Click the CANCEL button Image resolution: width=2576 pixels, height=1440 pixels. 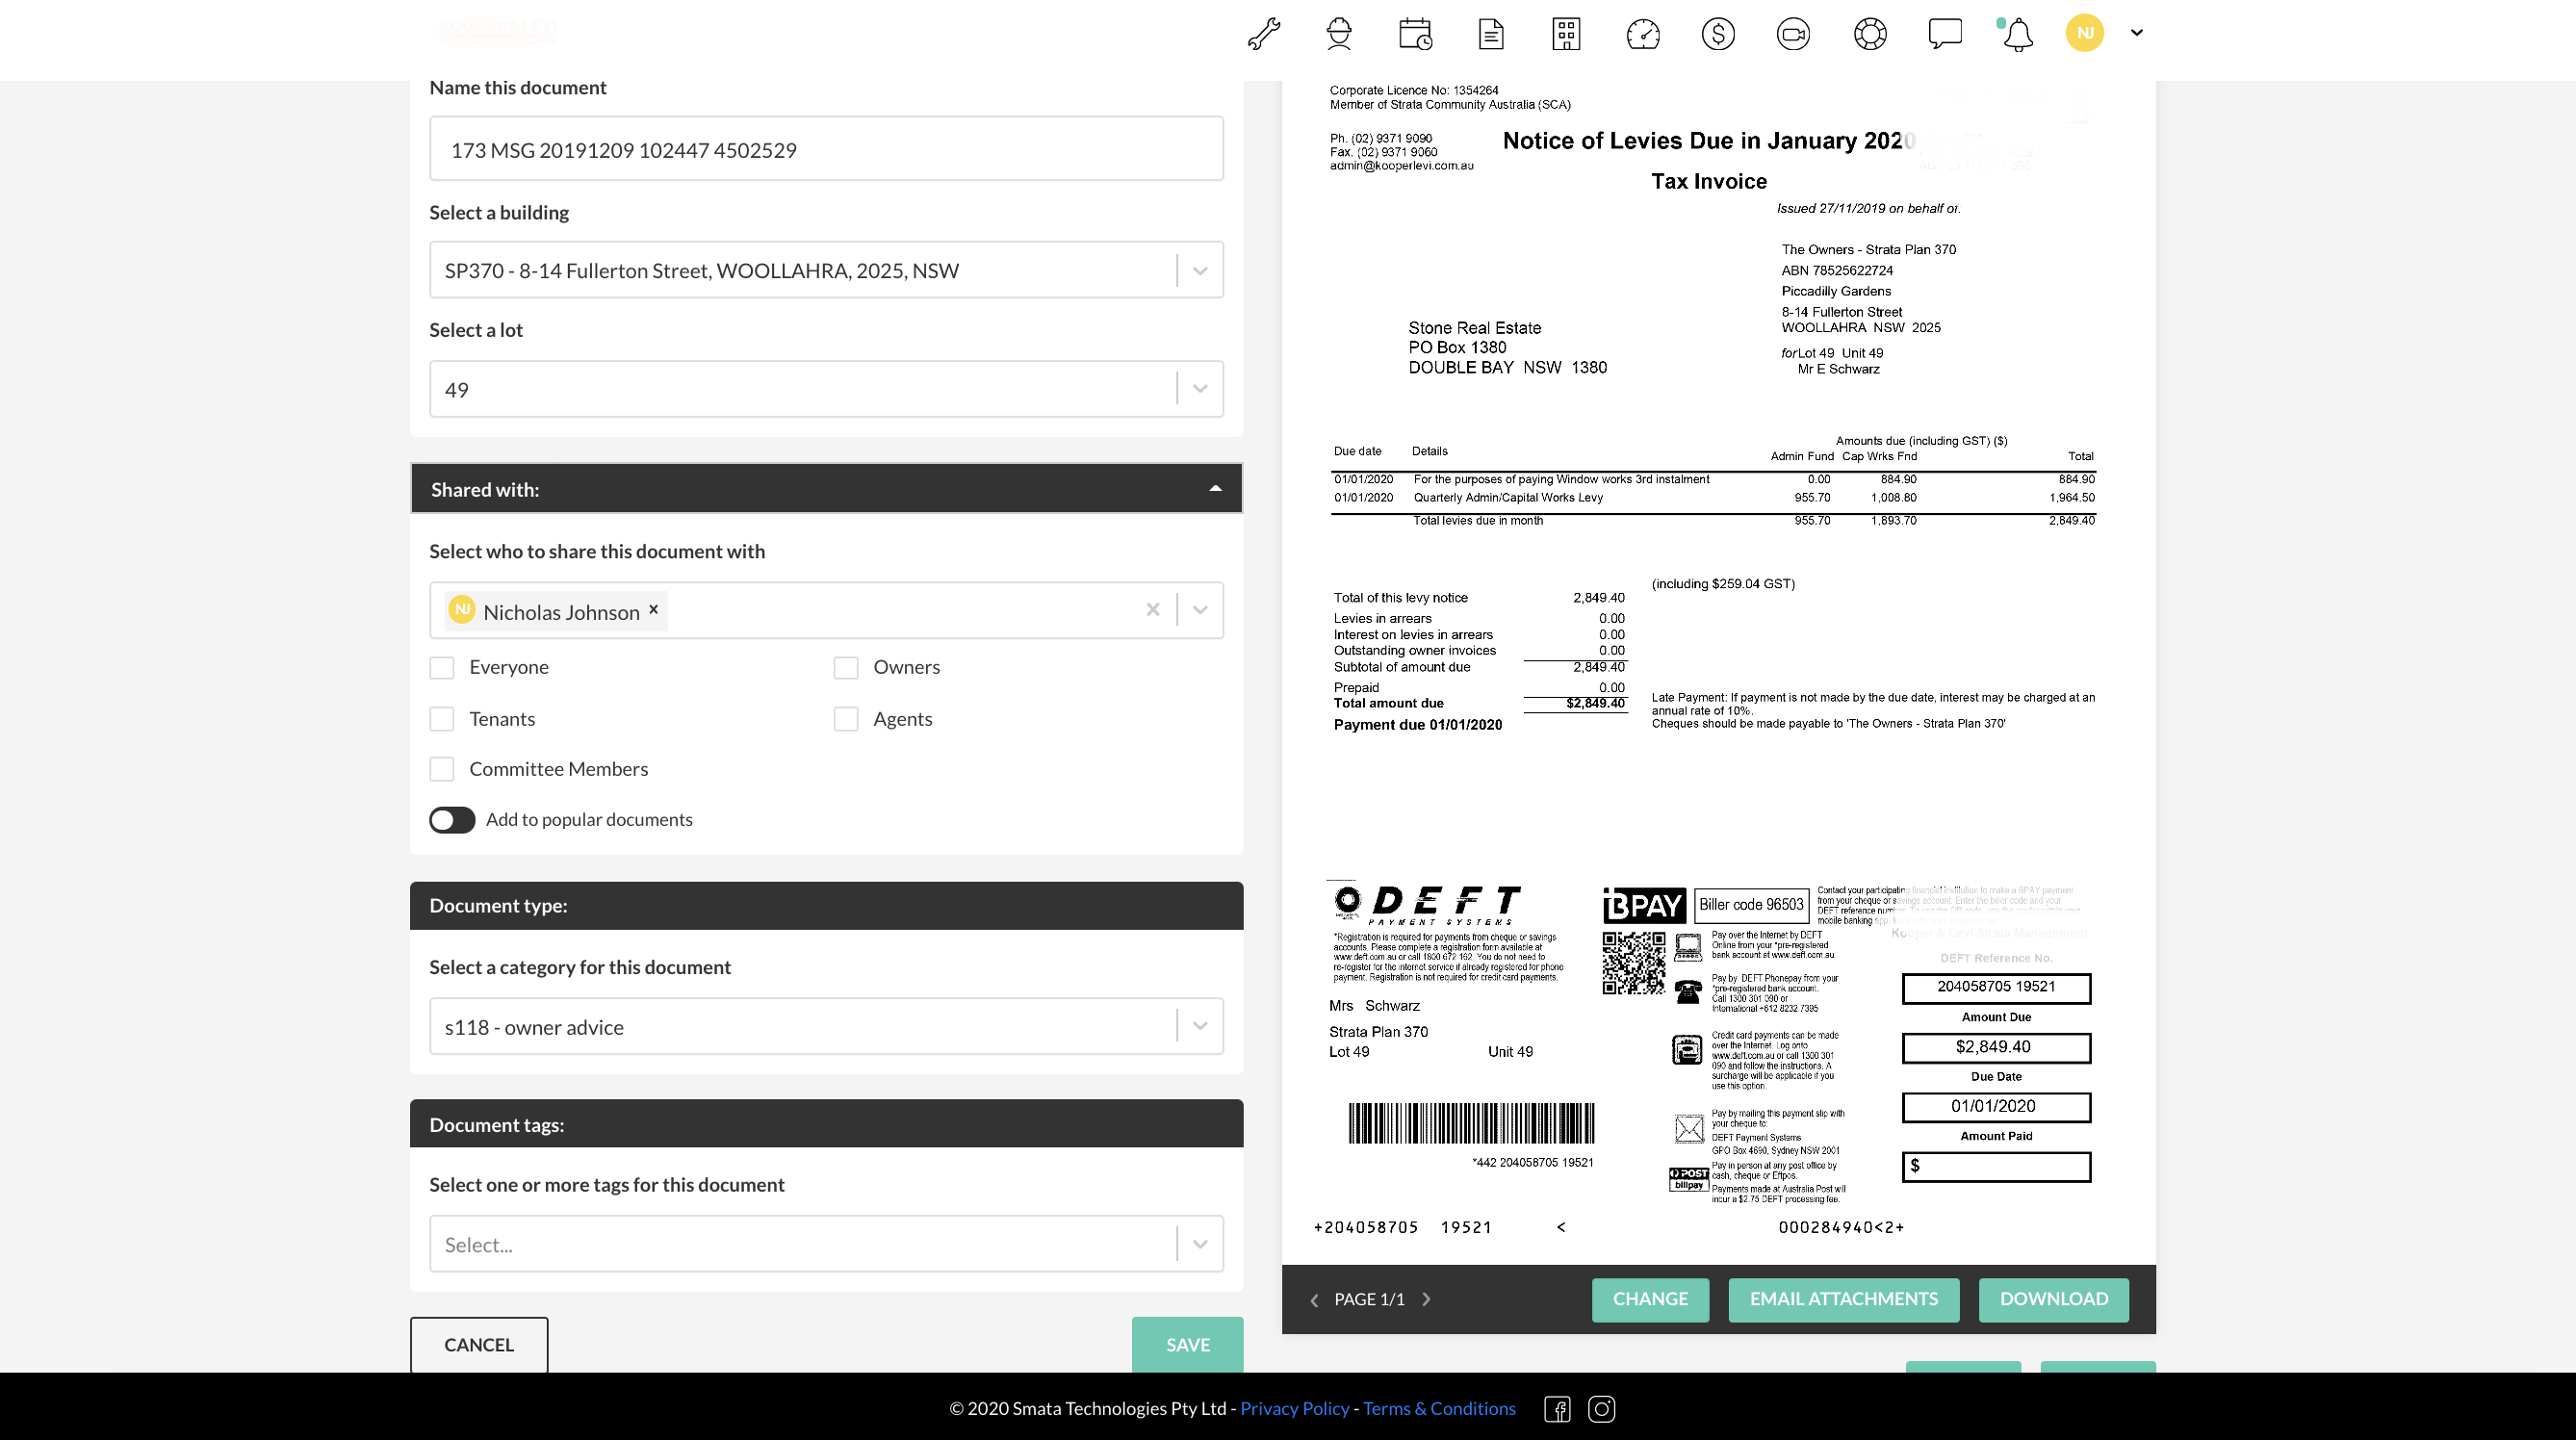pos(479,1345)
